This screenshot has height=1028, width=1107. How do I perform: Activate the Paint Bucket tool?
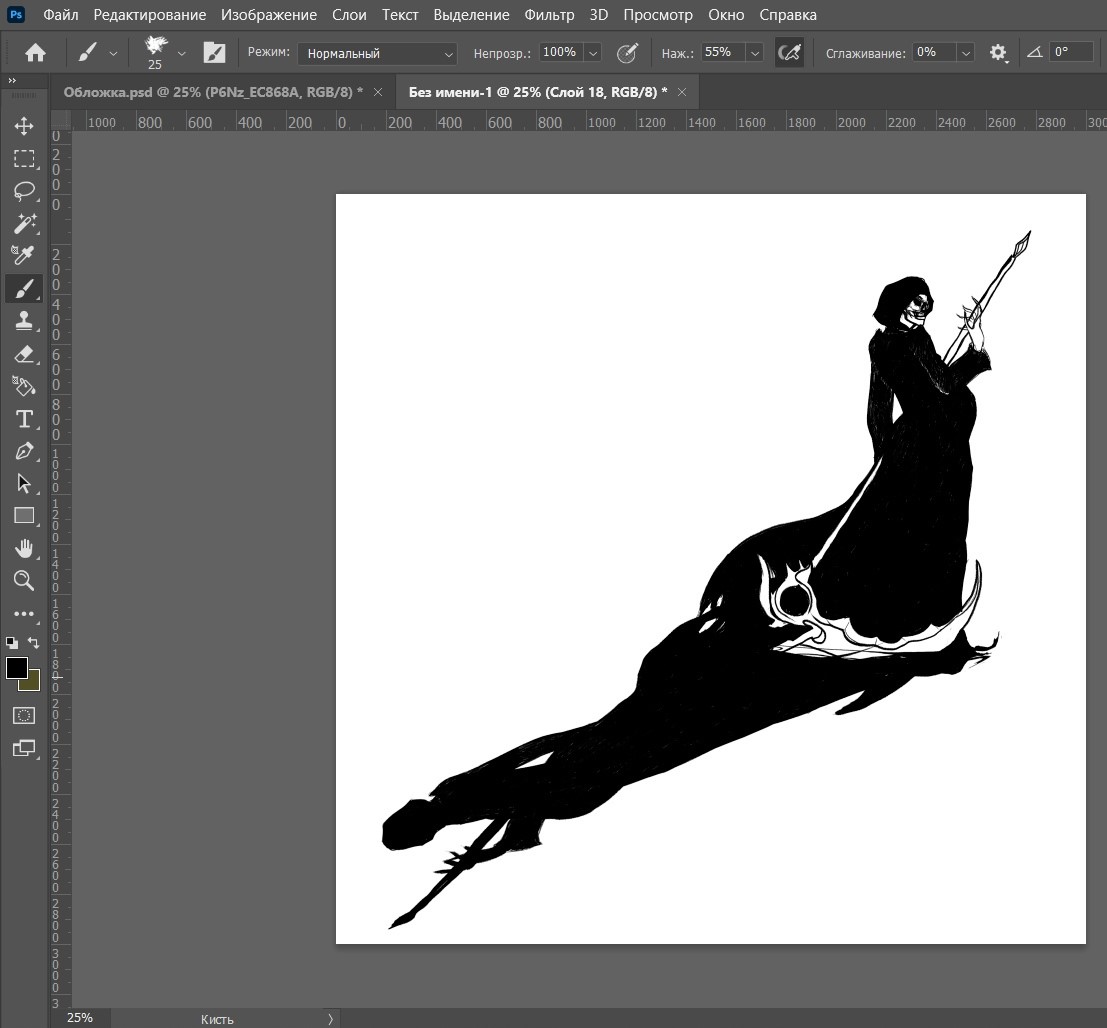tap(24, 386)
